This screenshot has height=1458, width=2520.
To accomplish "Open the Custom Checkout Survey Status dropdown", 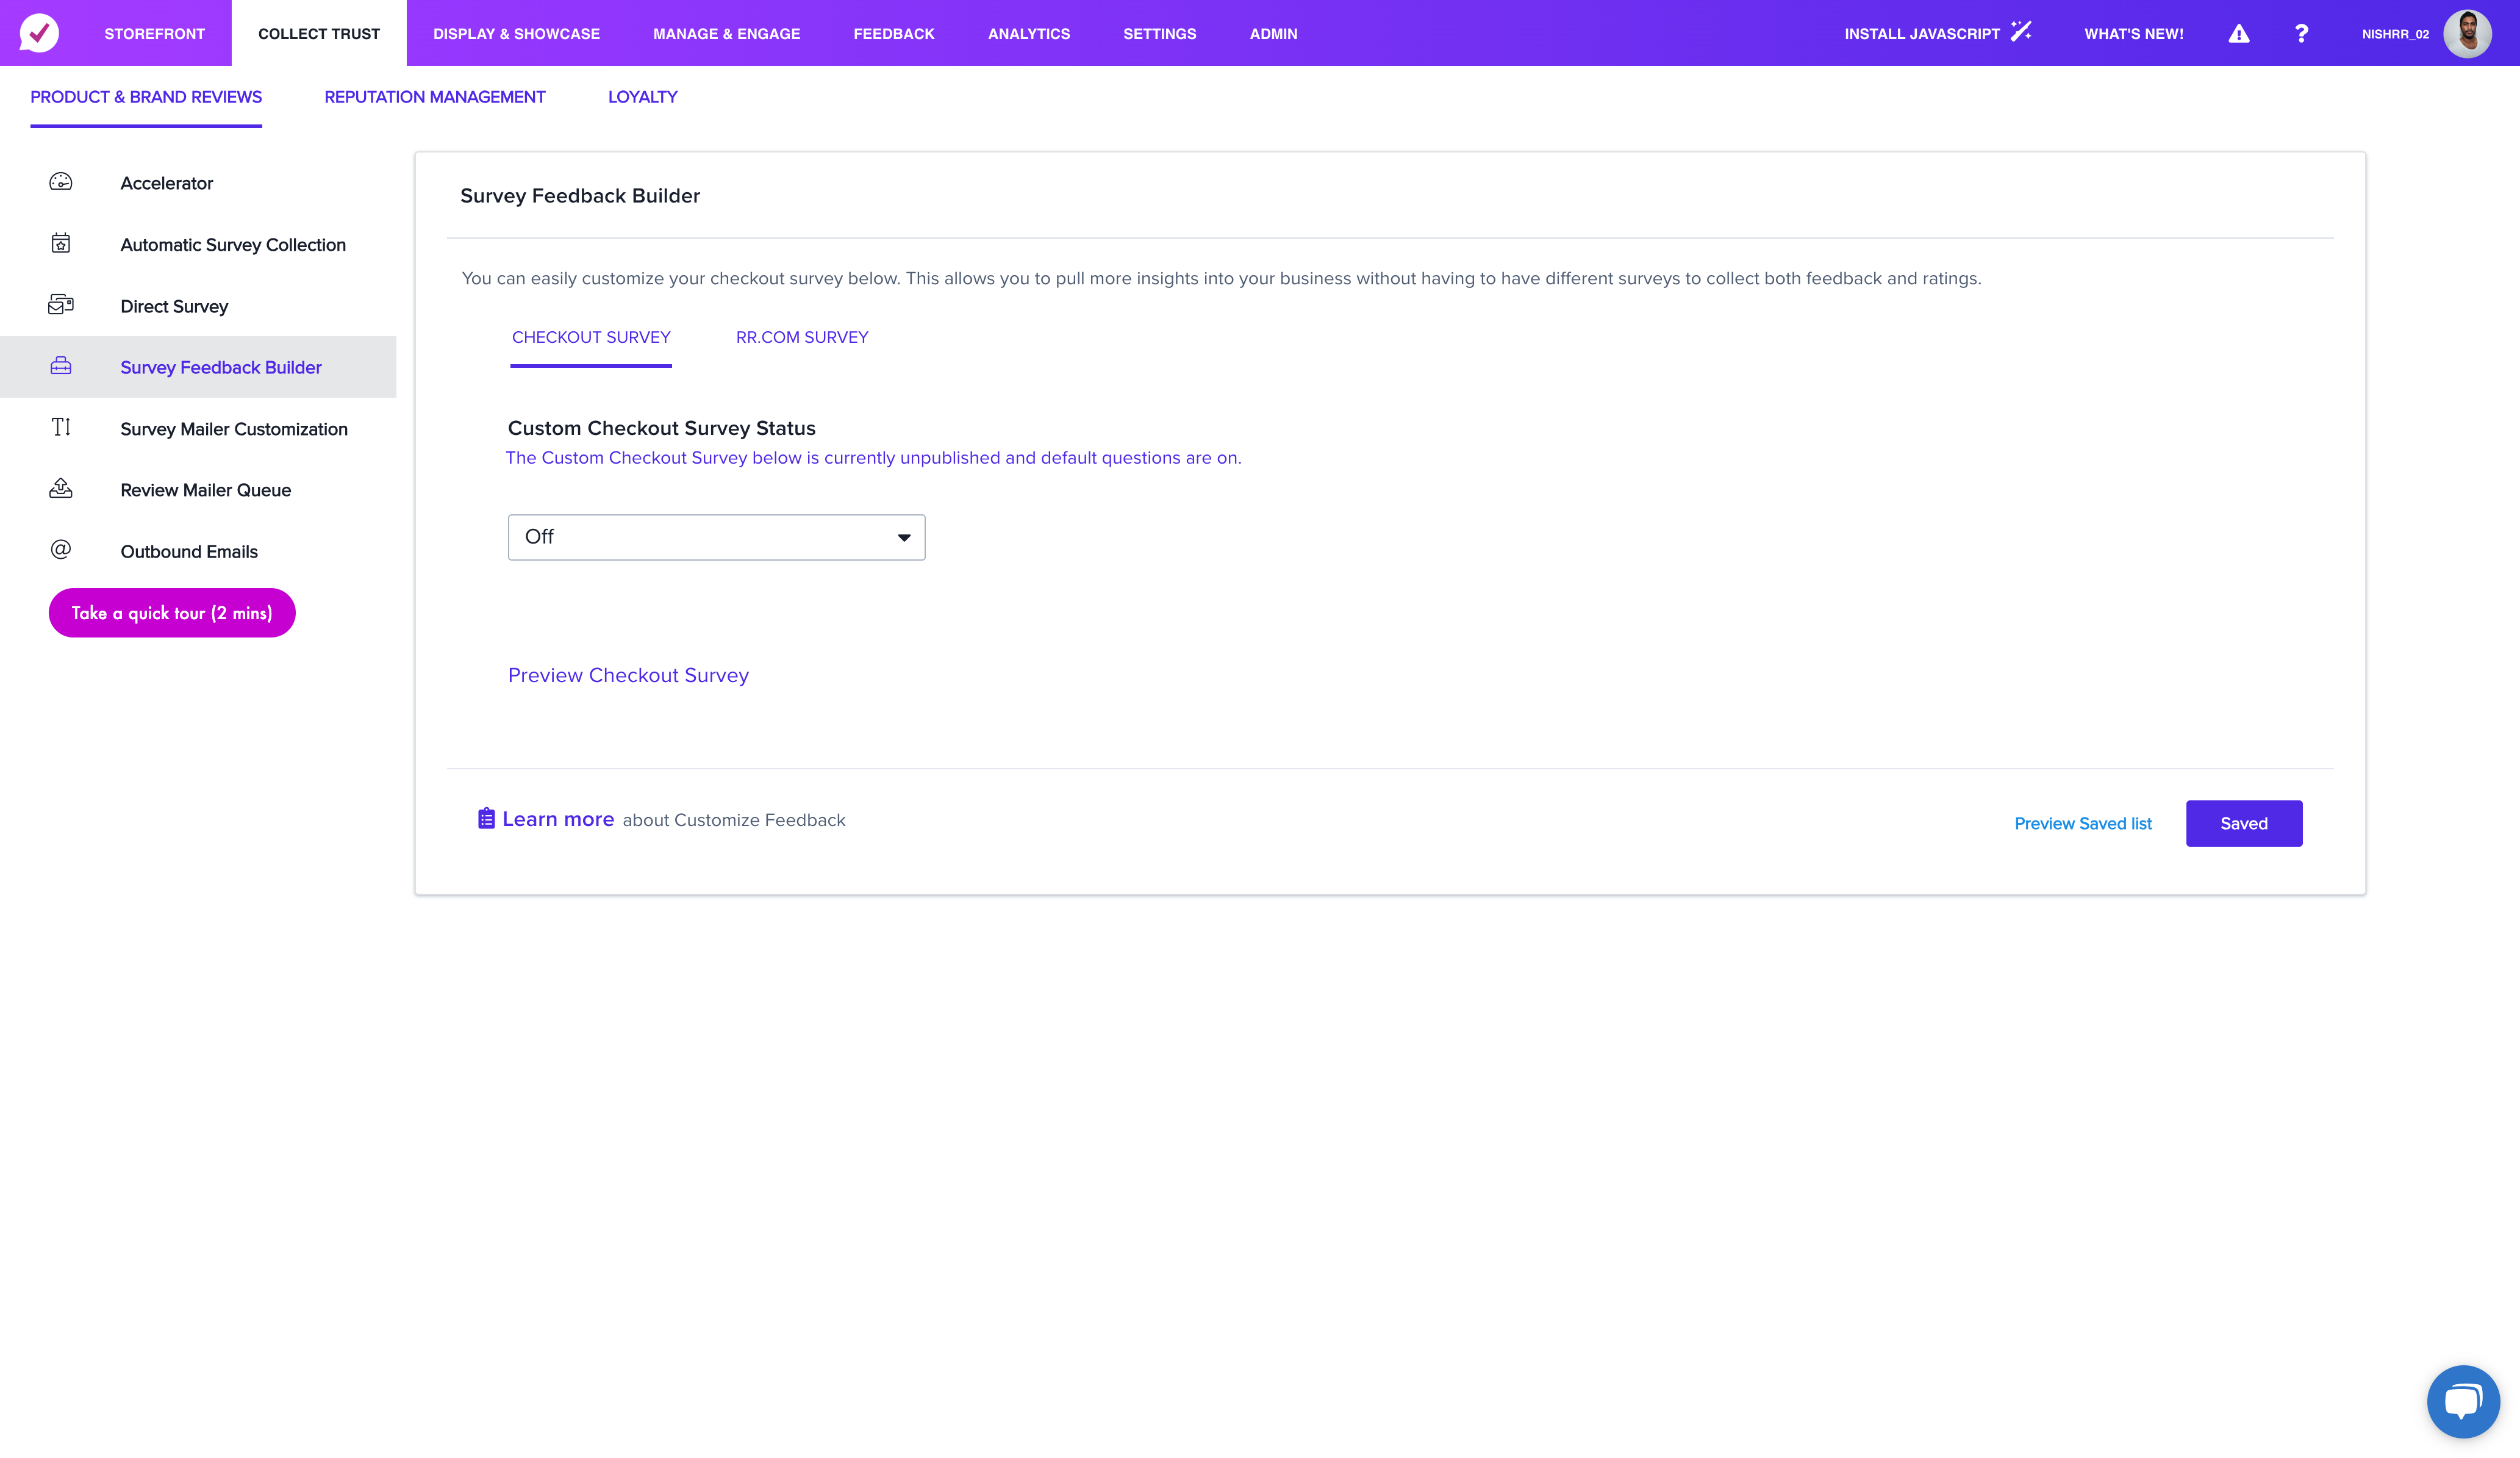I will 716,537.
